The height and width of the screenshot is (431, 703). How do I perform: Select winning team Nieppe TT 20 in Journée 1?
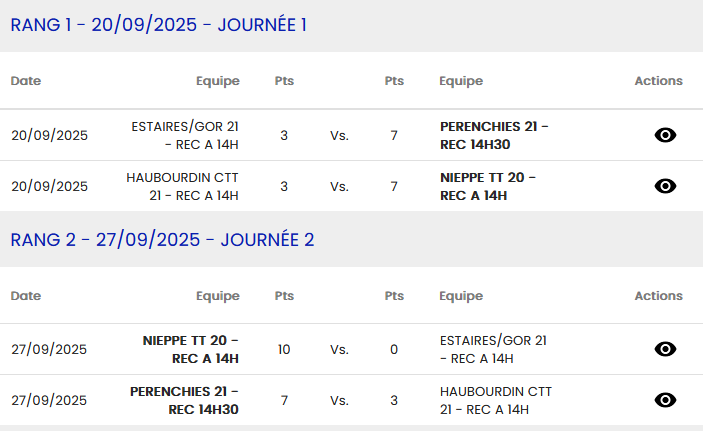tap(488, 186)
